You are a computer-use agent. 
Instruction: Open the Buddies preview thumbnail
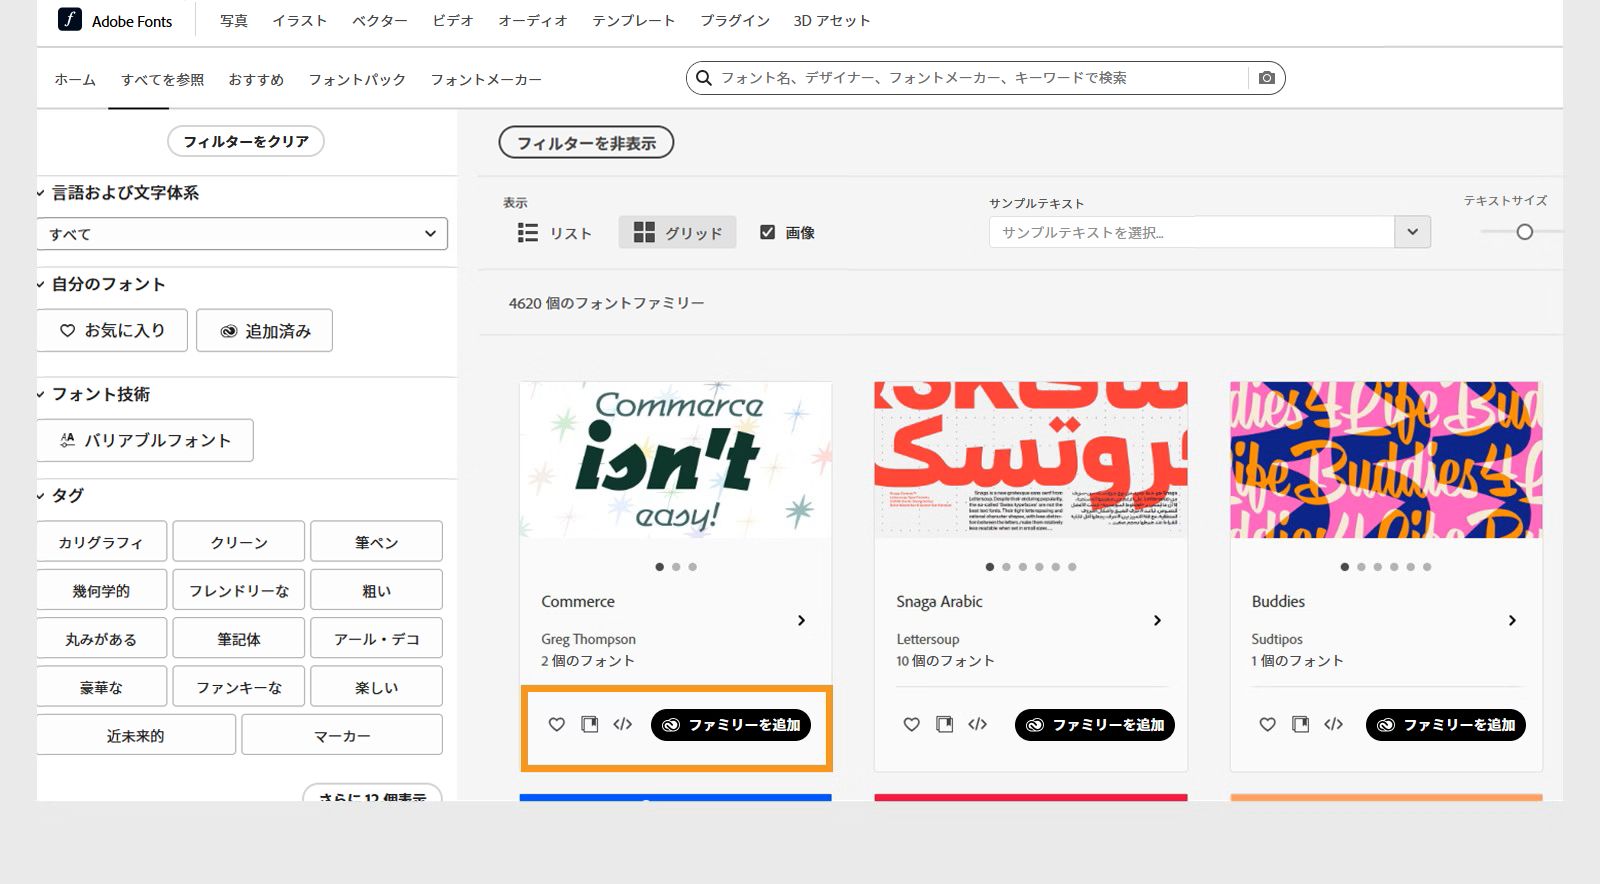pyautogui.click(x=1386, y=460)
